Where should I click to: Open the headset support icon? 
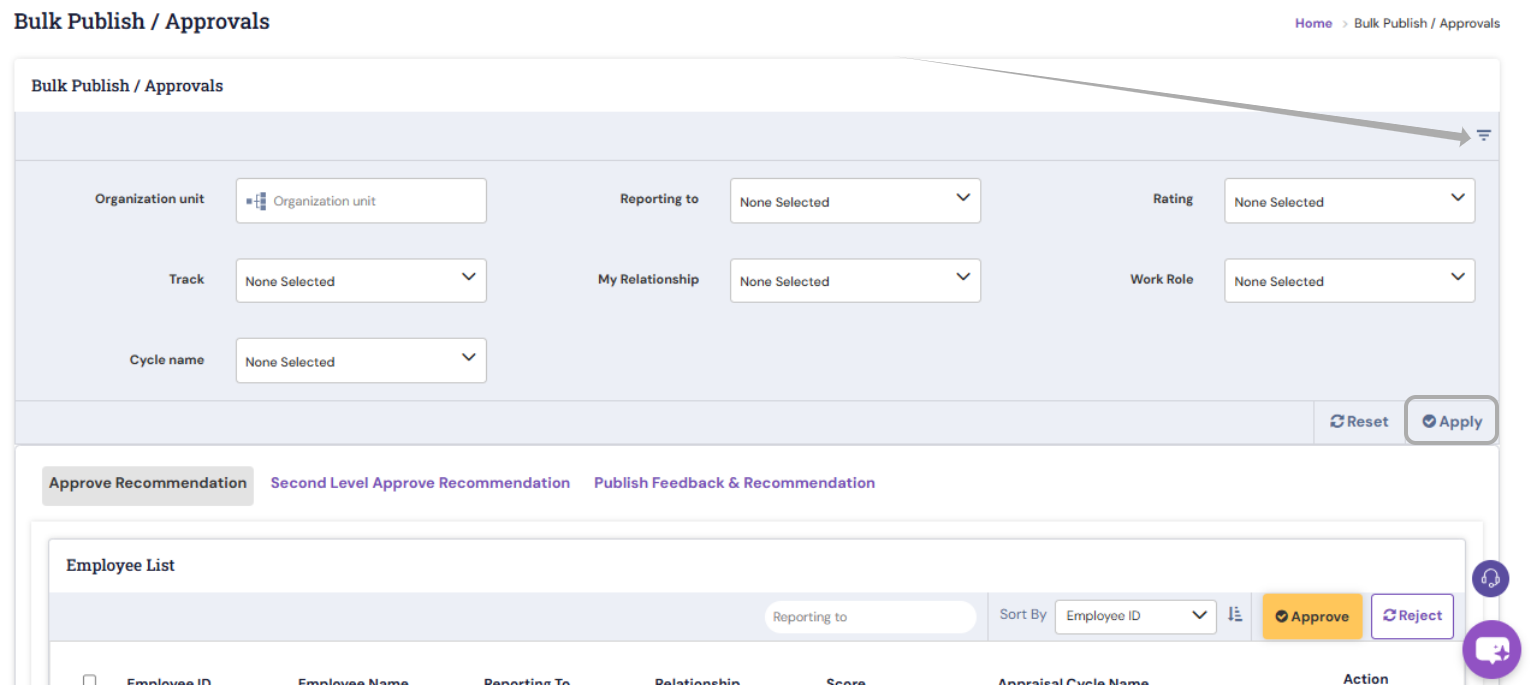click(x=1490, y=578)
